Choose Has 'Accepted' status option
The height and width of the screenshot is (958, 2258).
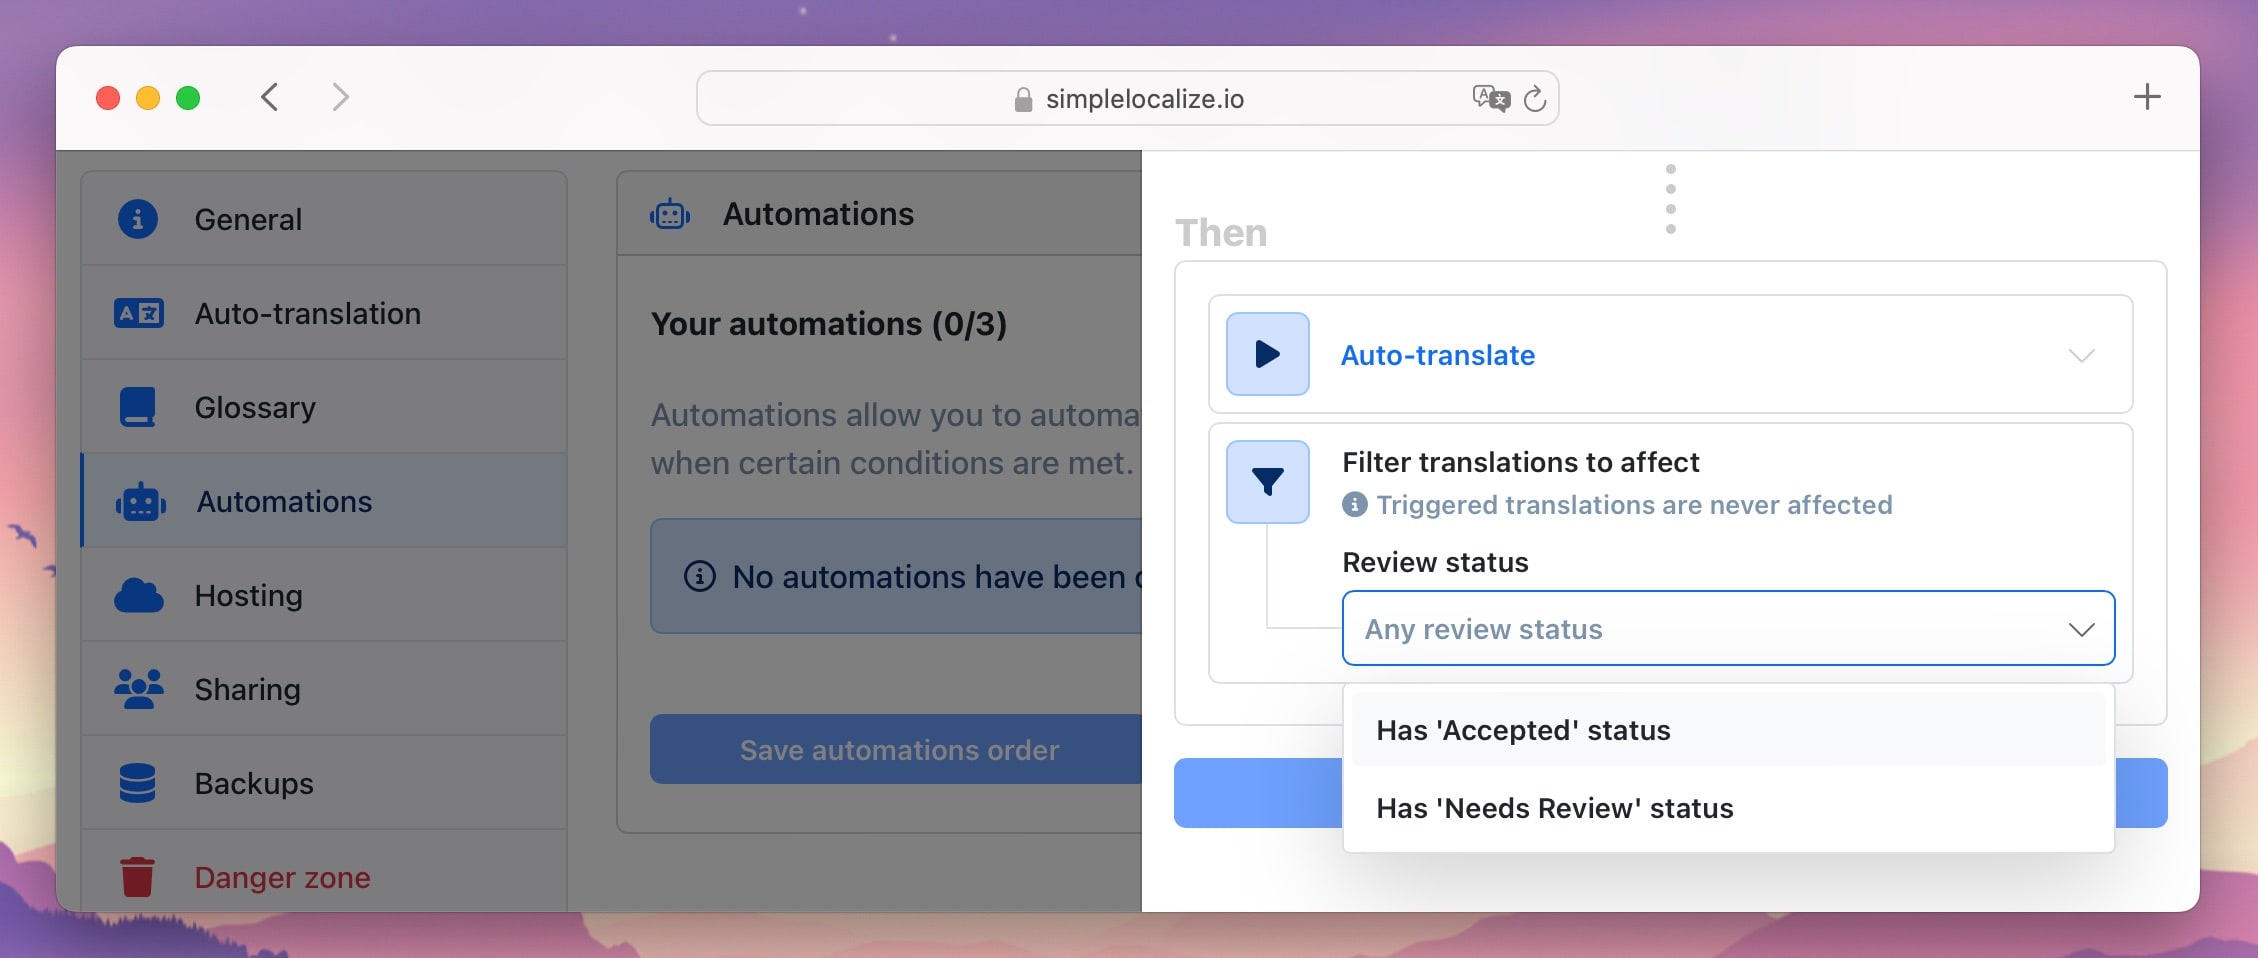click(1728, 730)
